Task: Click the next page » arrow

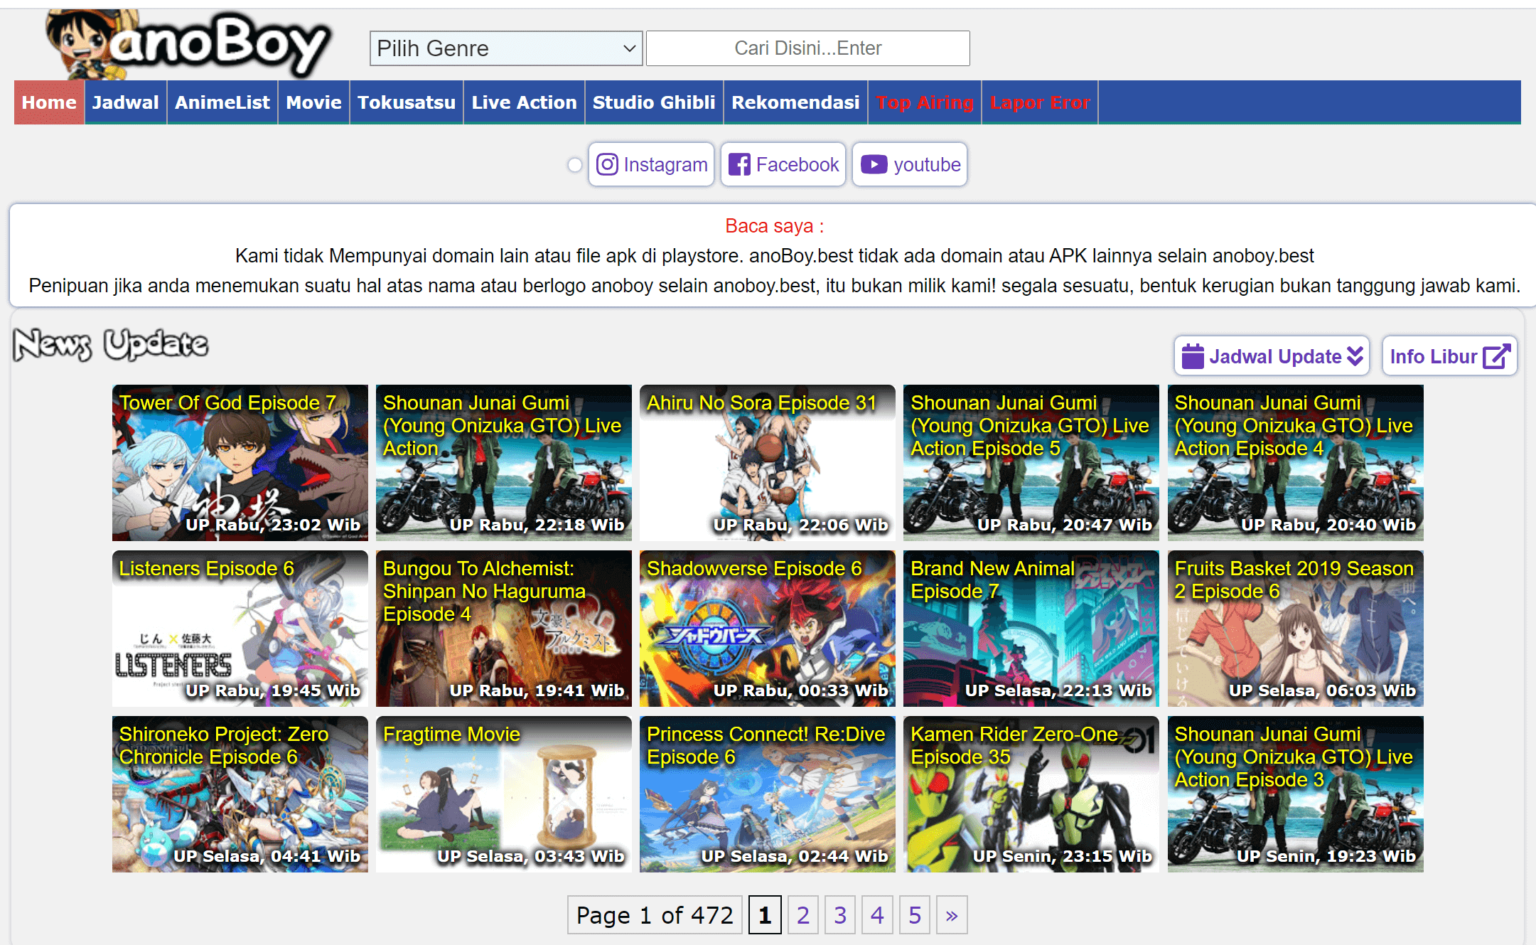Action: click(x=951, y=915)
